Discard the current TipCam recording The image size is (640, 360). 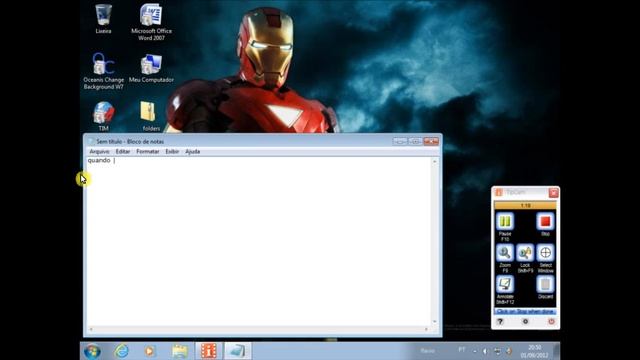545,284
